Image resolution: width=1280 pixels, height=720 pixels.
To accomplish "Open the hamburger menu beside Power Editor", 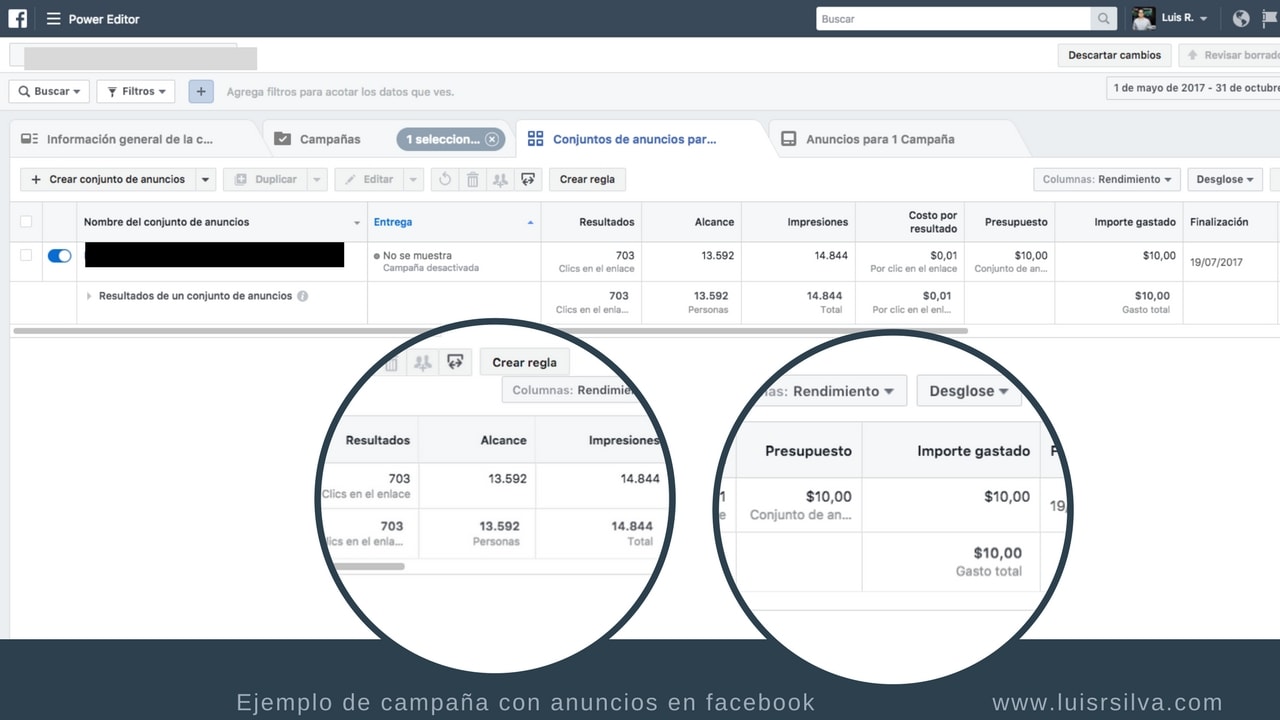I will pyautogui.click(x=53, y=19).
